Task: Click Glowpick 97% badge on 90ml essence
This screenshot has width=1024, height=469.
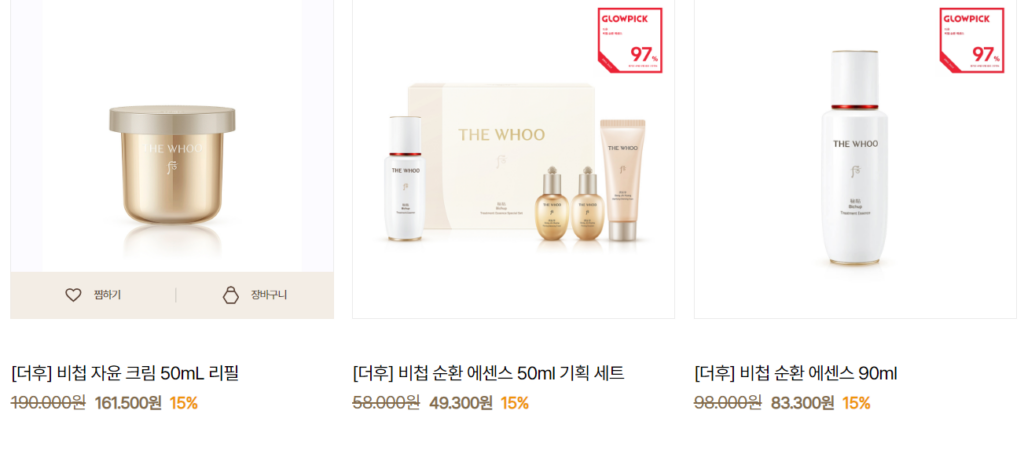Action: click(x=972, y=40)
